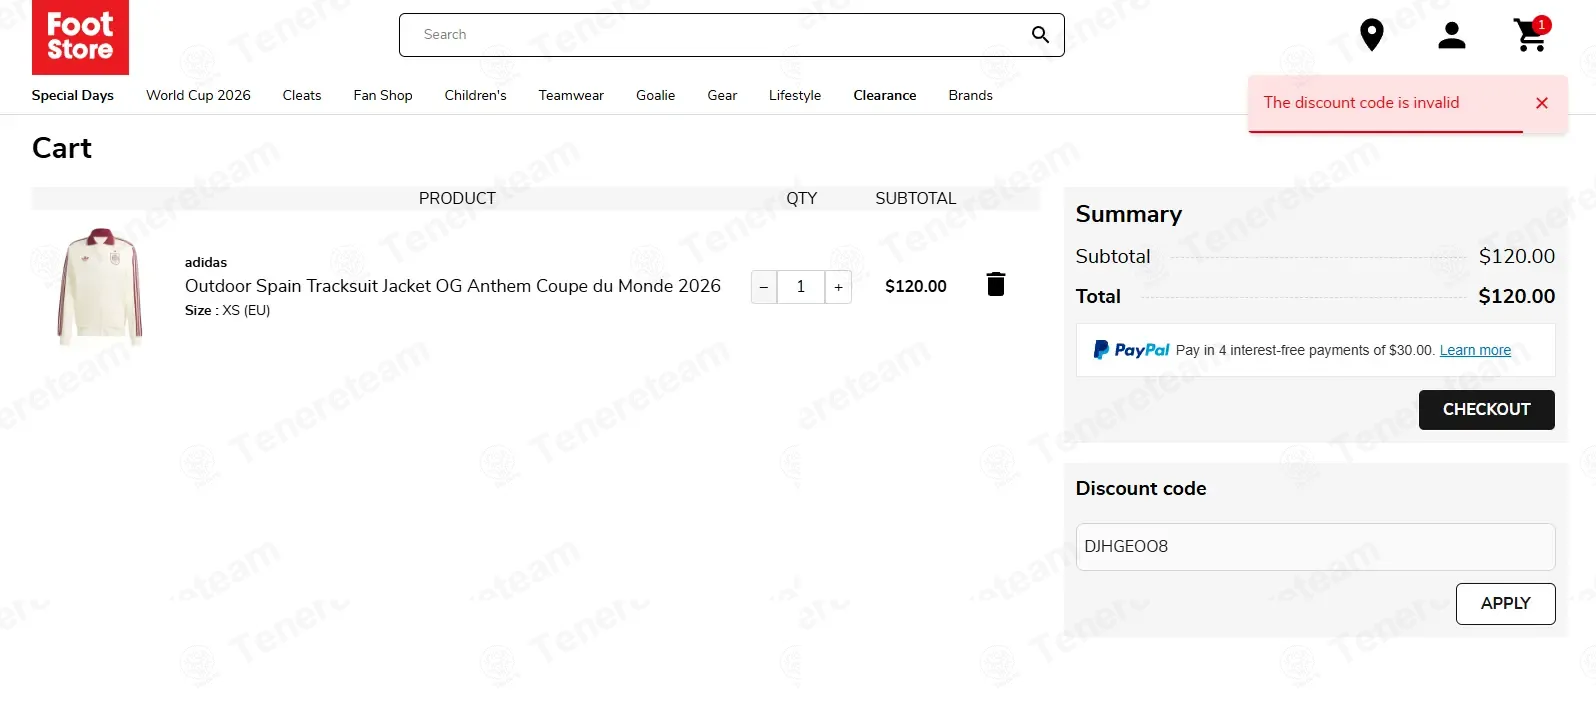Click the PayPal Learn more link

(x=1475, y=350)
